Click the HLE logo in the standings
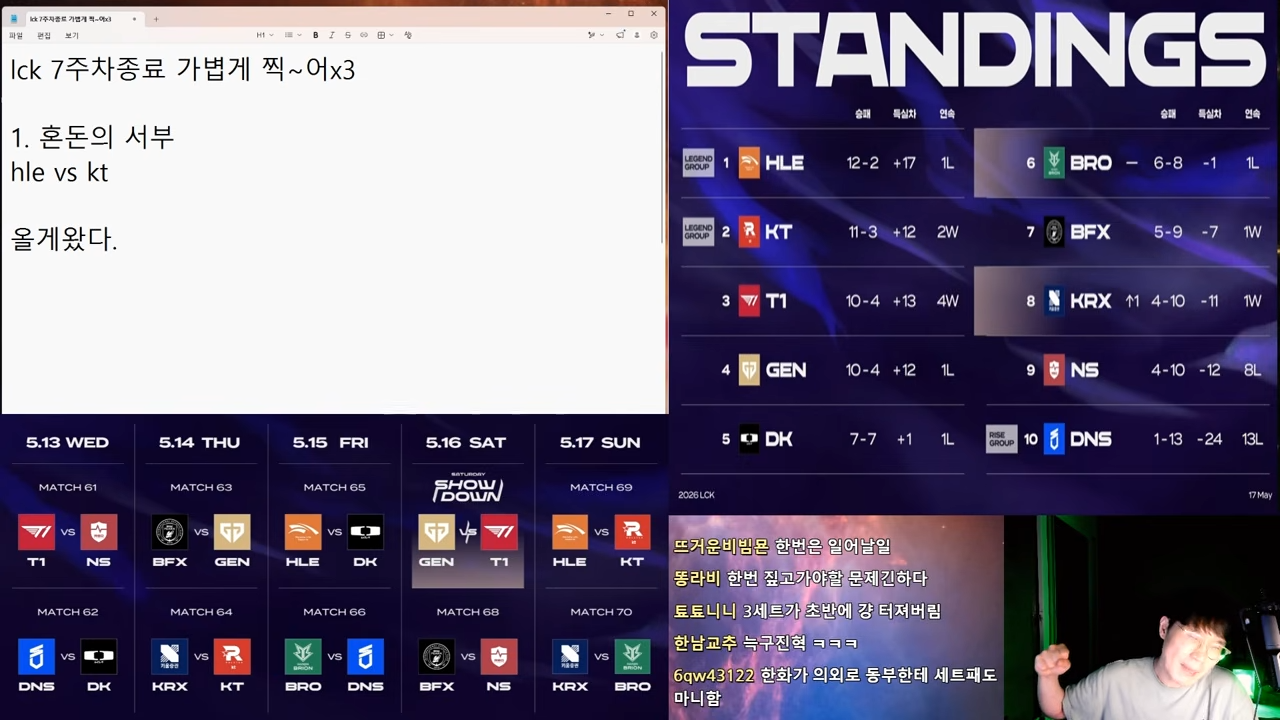 [x=749, y=163]
